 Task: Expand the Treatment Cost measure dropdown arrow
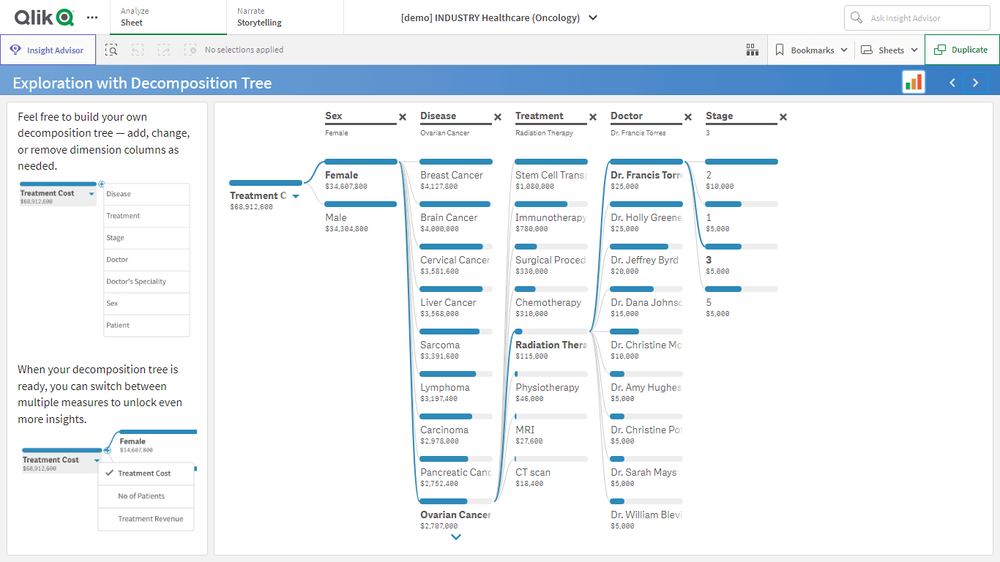[x=295, y=197]
